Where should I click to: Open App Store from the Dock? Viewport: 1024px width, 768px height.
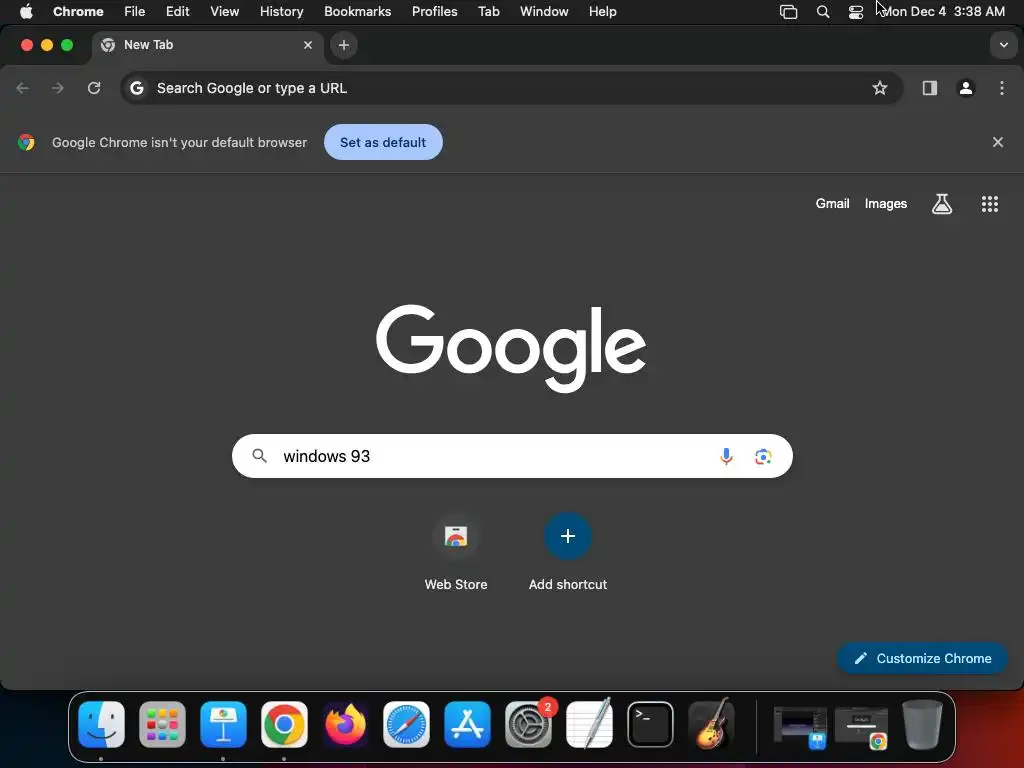(x=468, y=725)
